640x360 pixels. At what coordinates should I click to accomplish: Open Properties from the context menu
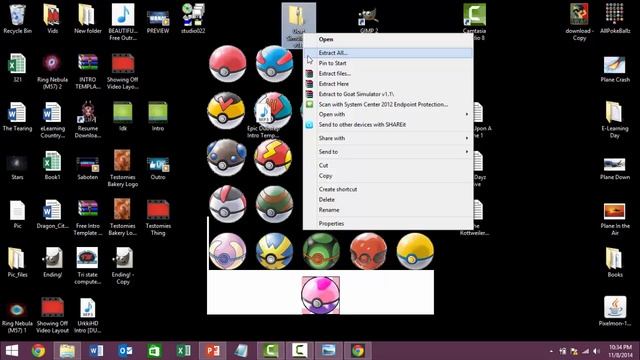click(388, 224)
